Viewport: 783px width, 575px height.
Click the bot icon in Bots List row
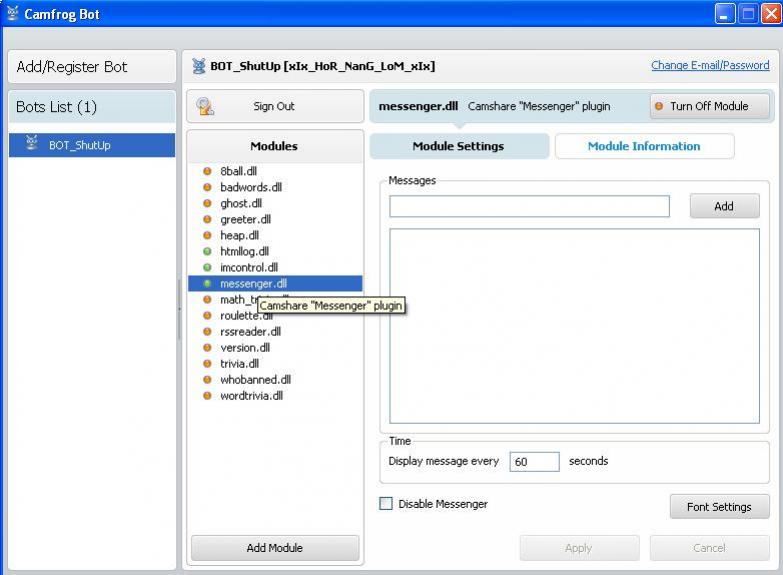click(x=31, y=143)
